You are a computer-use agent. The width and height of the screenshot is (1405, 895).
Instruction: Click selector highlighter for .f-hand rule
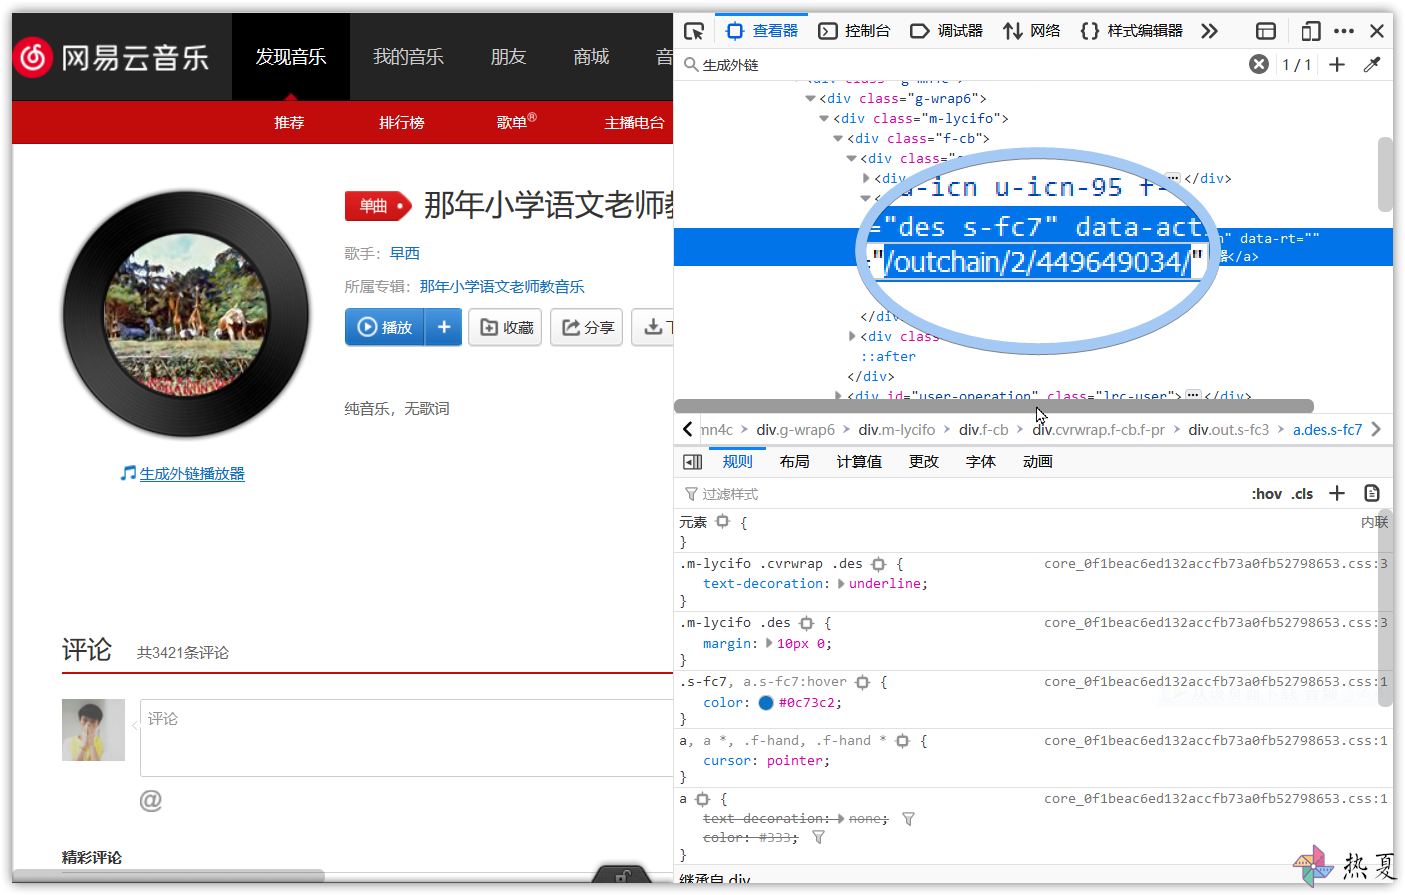click(903, 741)
